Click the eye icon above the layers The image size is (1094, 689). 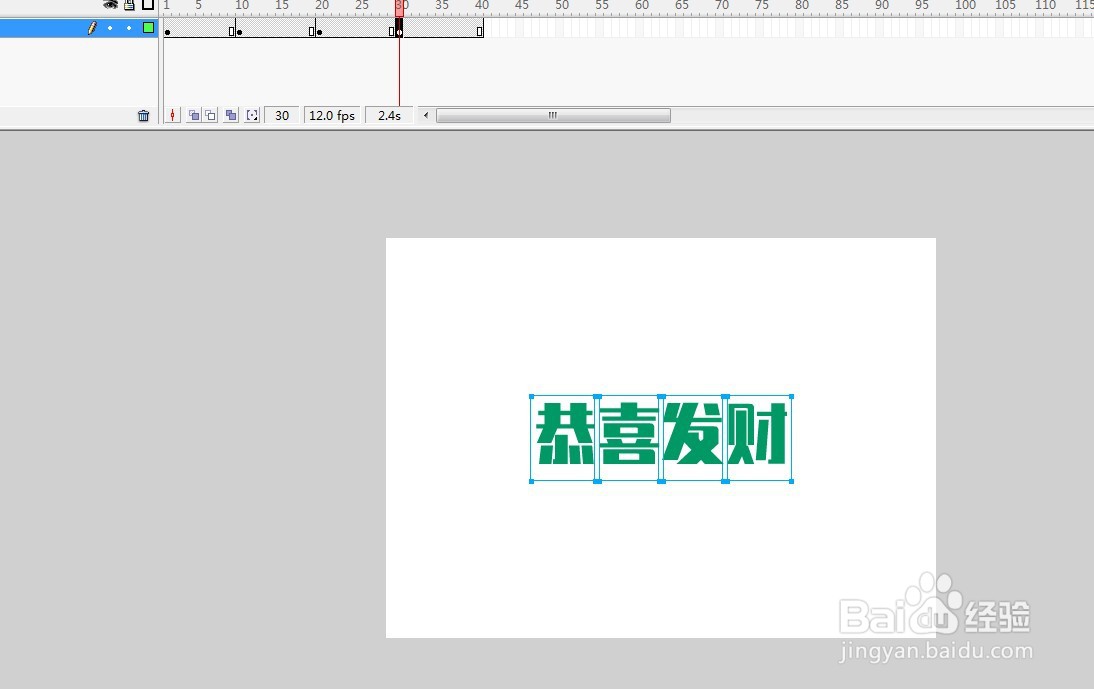point(110,5)
